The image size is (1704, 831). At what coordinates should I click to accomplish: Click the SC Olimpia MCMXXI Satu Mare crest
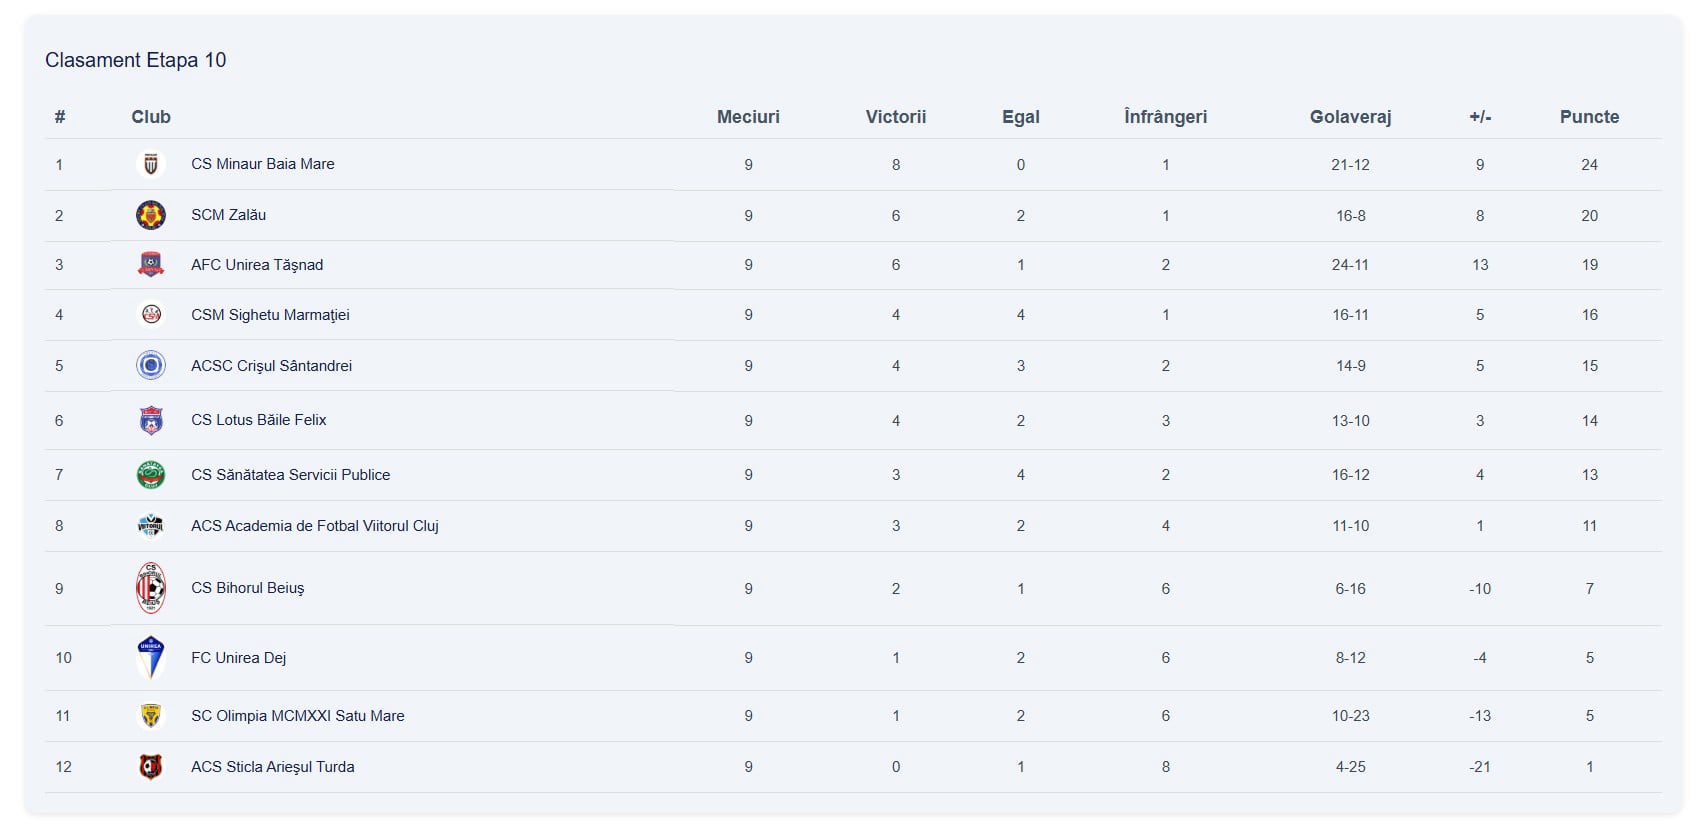[151, 716]
